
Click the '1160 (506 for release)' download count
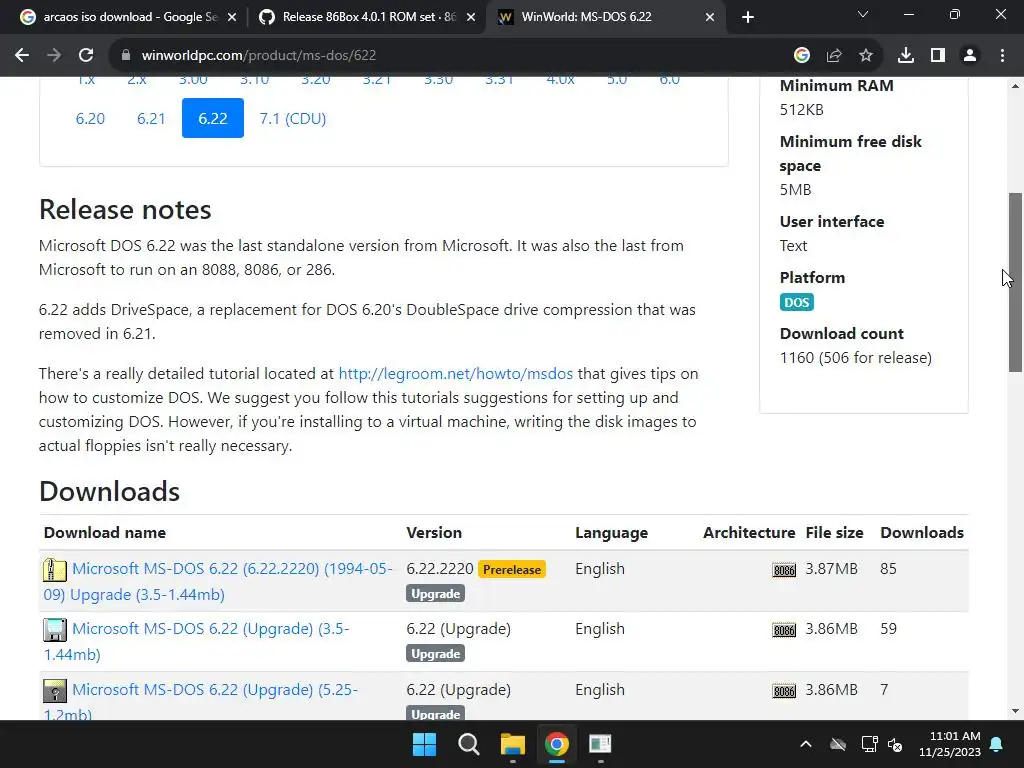[x=856, y=358]
